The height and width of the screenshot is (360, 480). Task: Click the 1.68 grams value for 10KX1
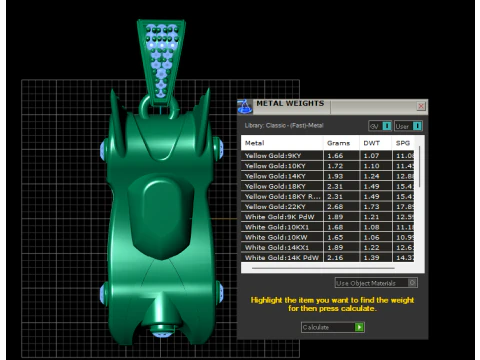coord(335,227)
